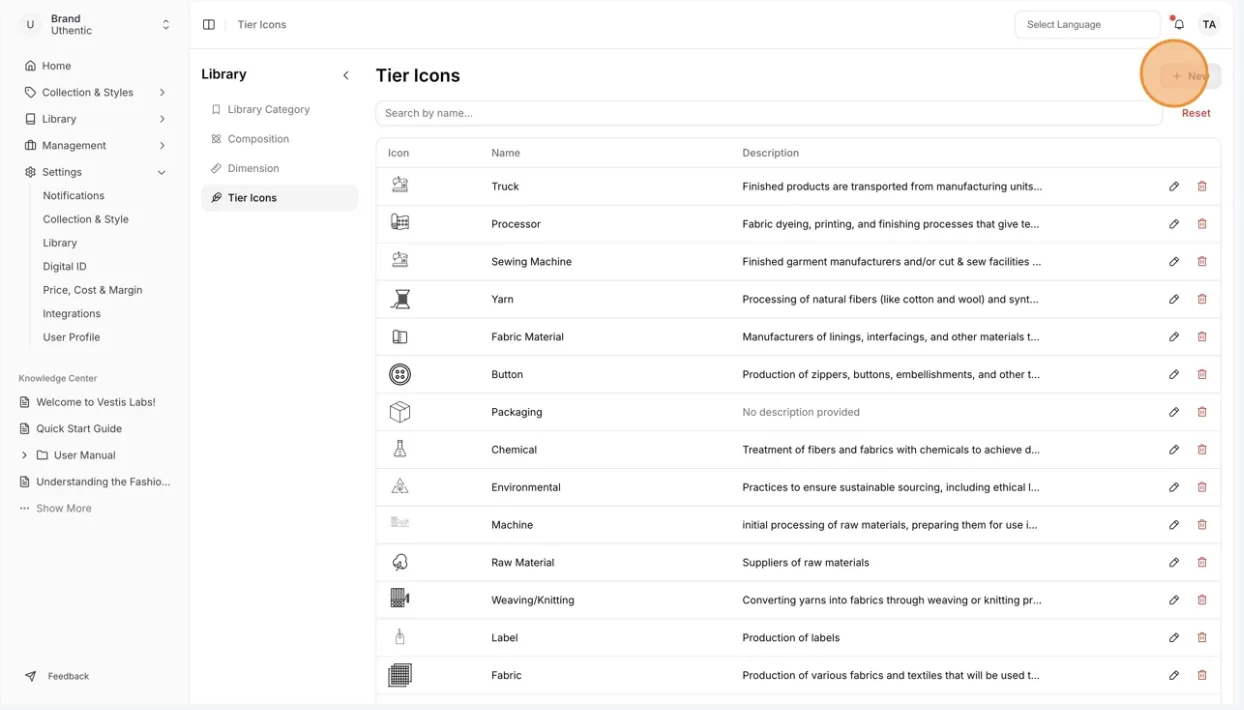Image resolution: width=1244 pixels, height=710 pixels.
Task: Delete the Processor tier icon
Action: pos(1202,224)
